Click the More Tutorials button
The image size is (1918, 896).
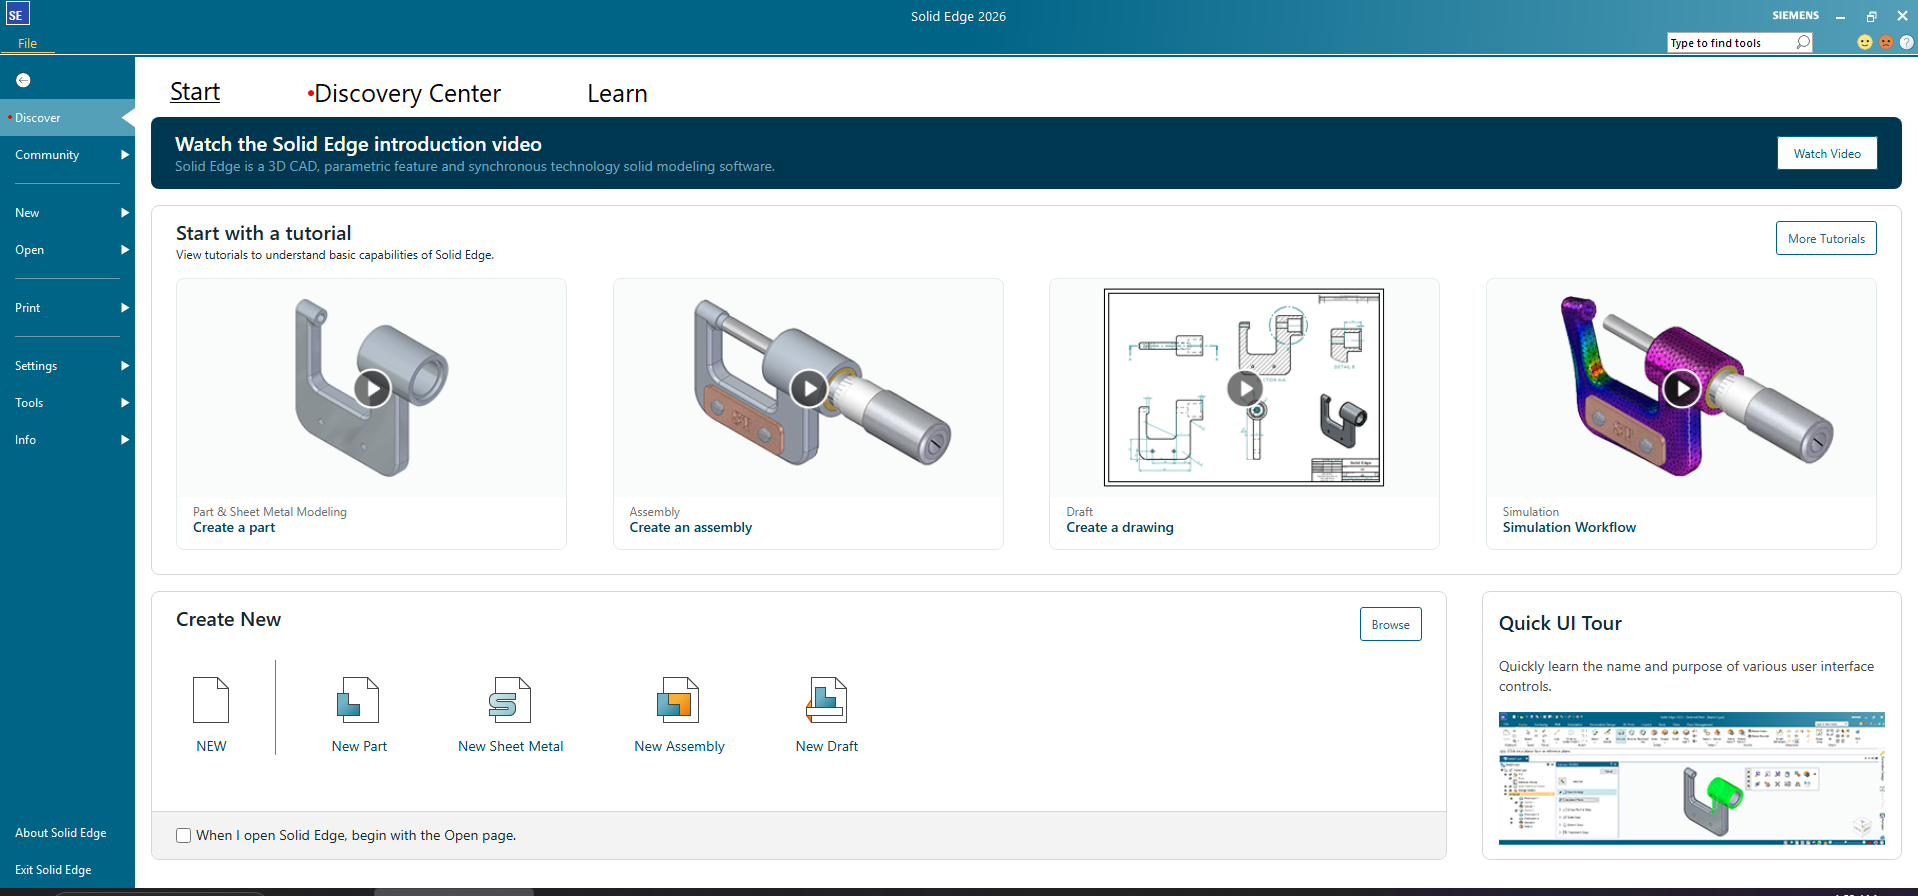click(1825, 239)
